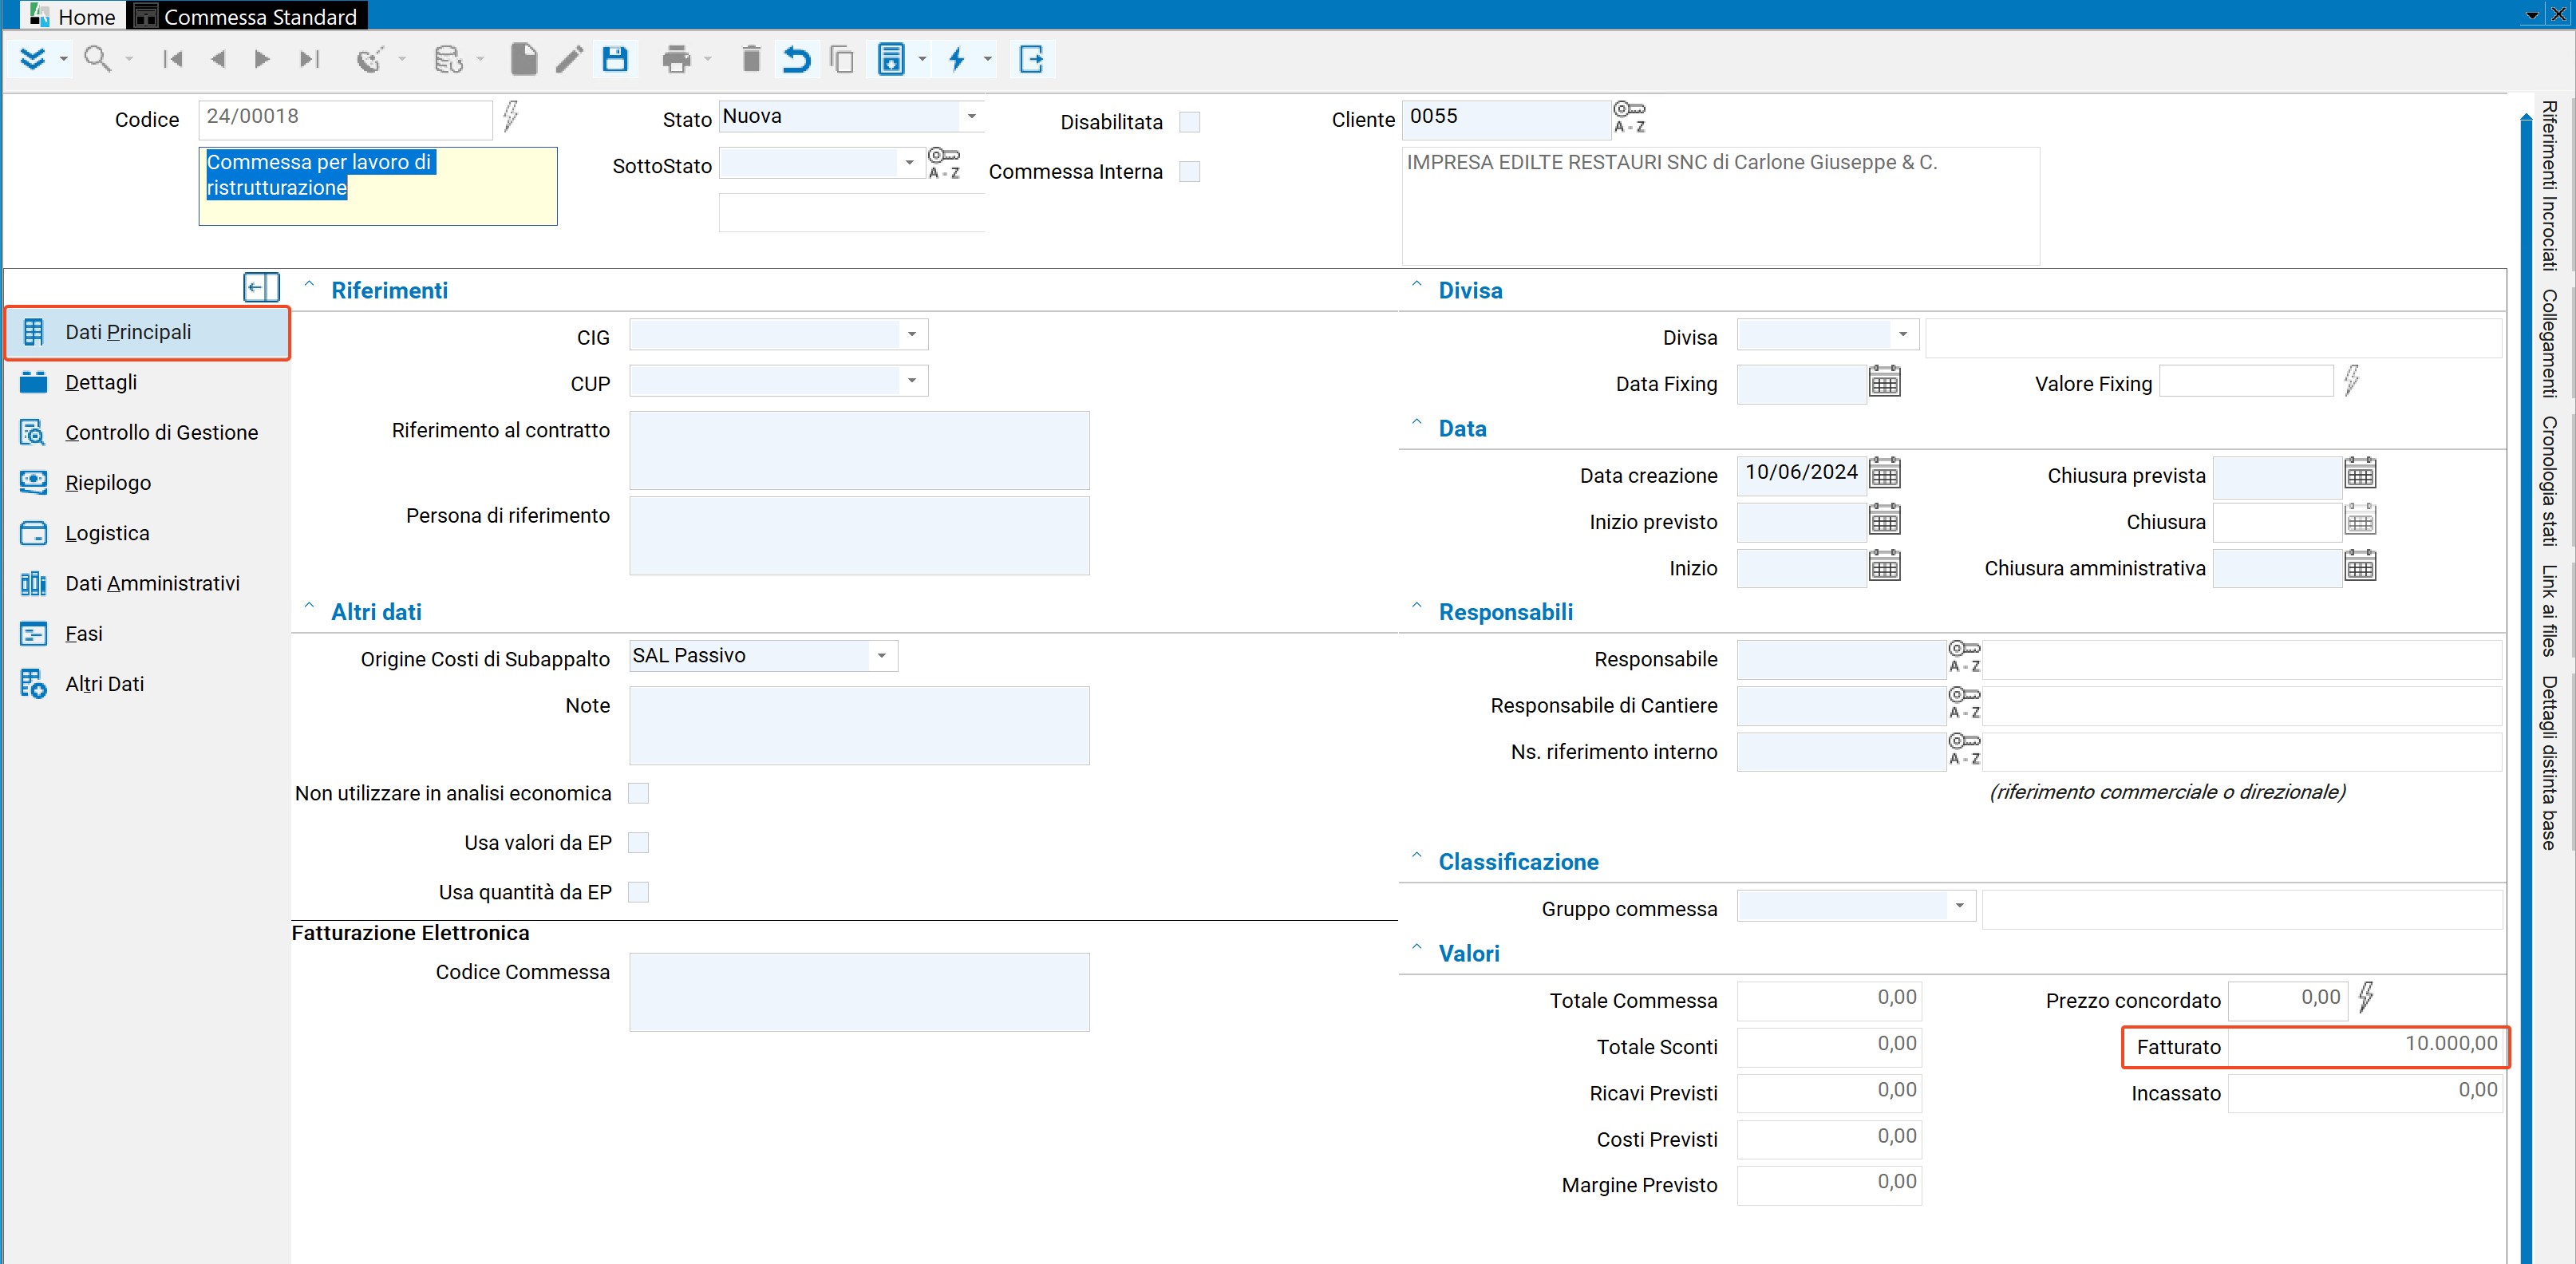2576x1264 pixels.
Task: Open Cliente A-Z lookup key icon
Action: (x=1629, y=117)
